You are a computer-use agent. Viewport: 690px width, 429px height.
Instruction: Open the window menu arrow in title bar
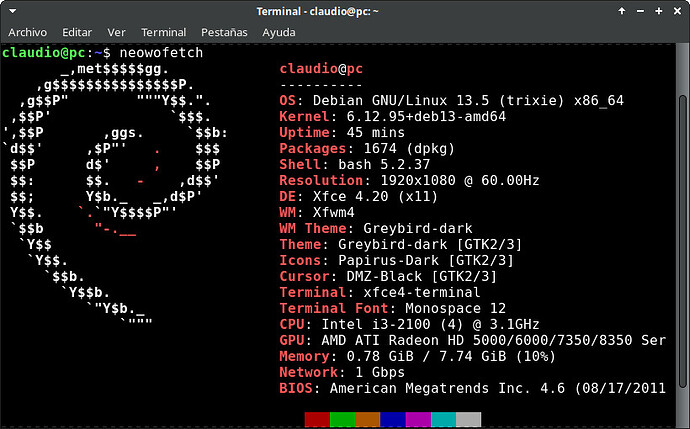12,11
